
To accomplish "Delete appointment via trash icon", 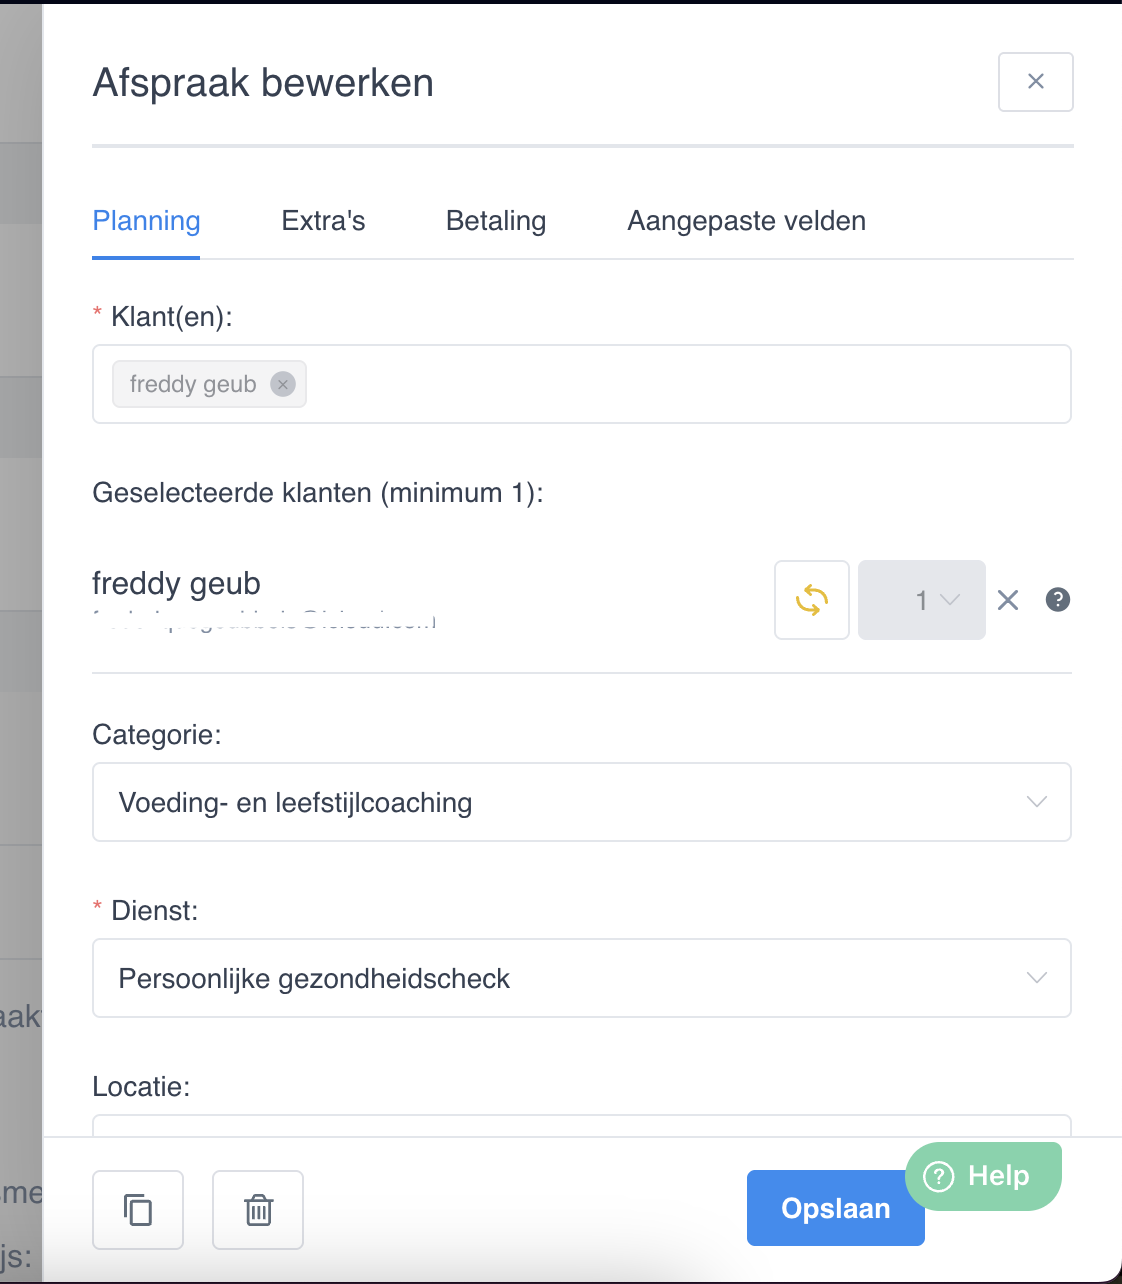I will pyautogui.click(x=258, y=1209).
